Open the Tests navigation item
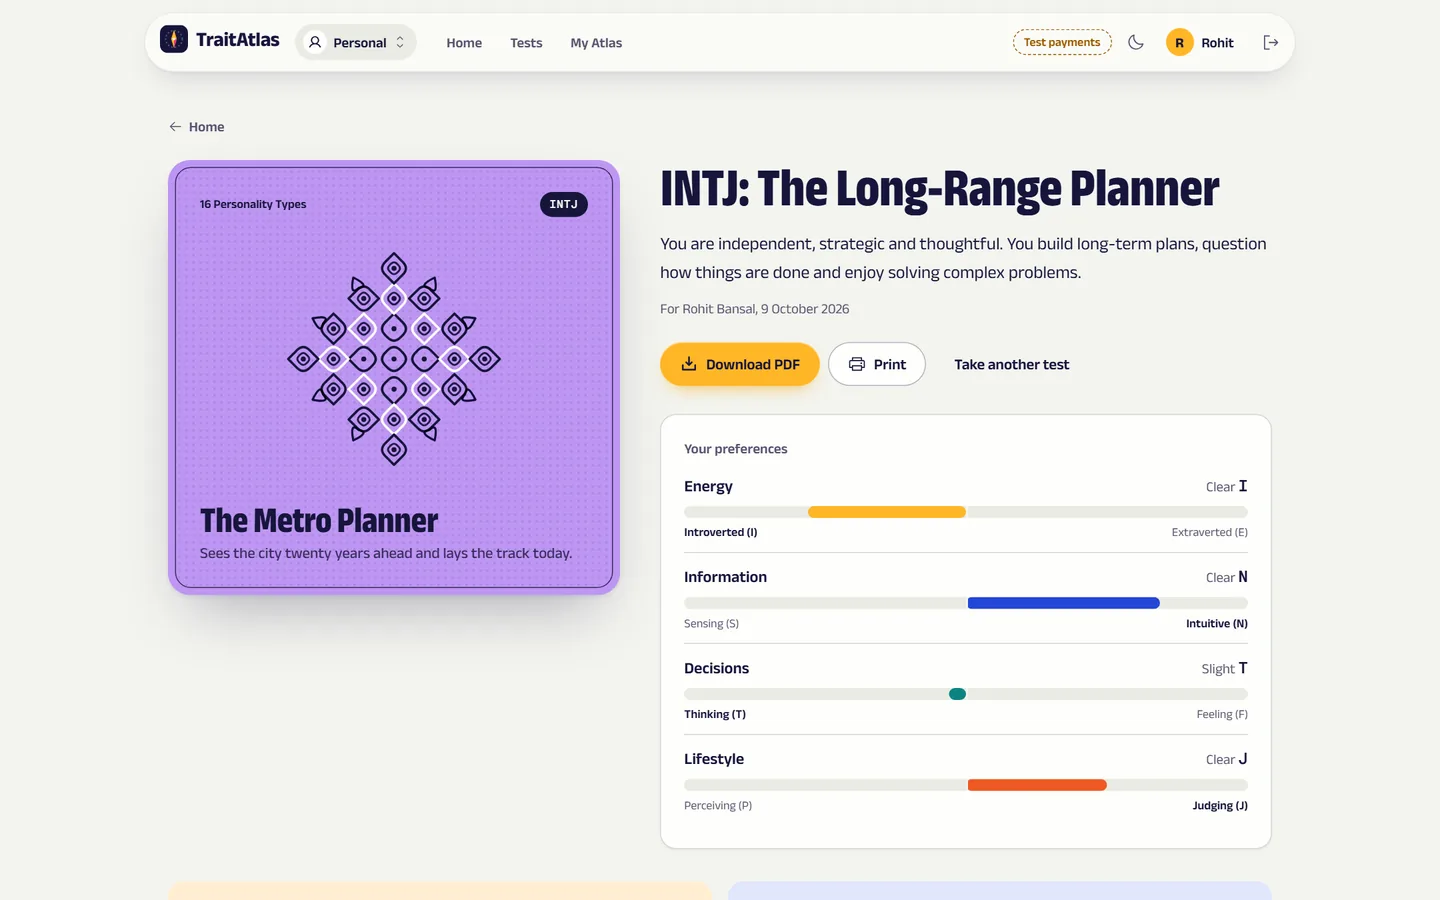 click(x=526, y=43)
